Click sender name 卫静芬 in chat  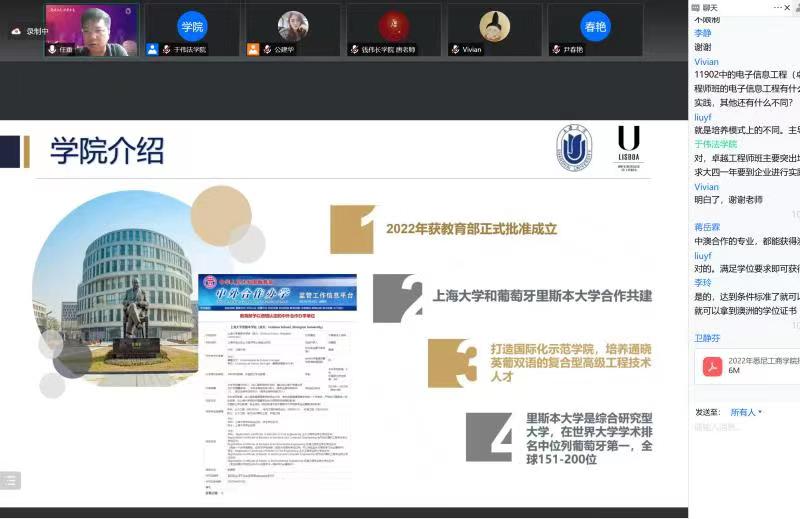point(706,339)
